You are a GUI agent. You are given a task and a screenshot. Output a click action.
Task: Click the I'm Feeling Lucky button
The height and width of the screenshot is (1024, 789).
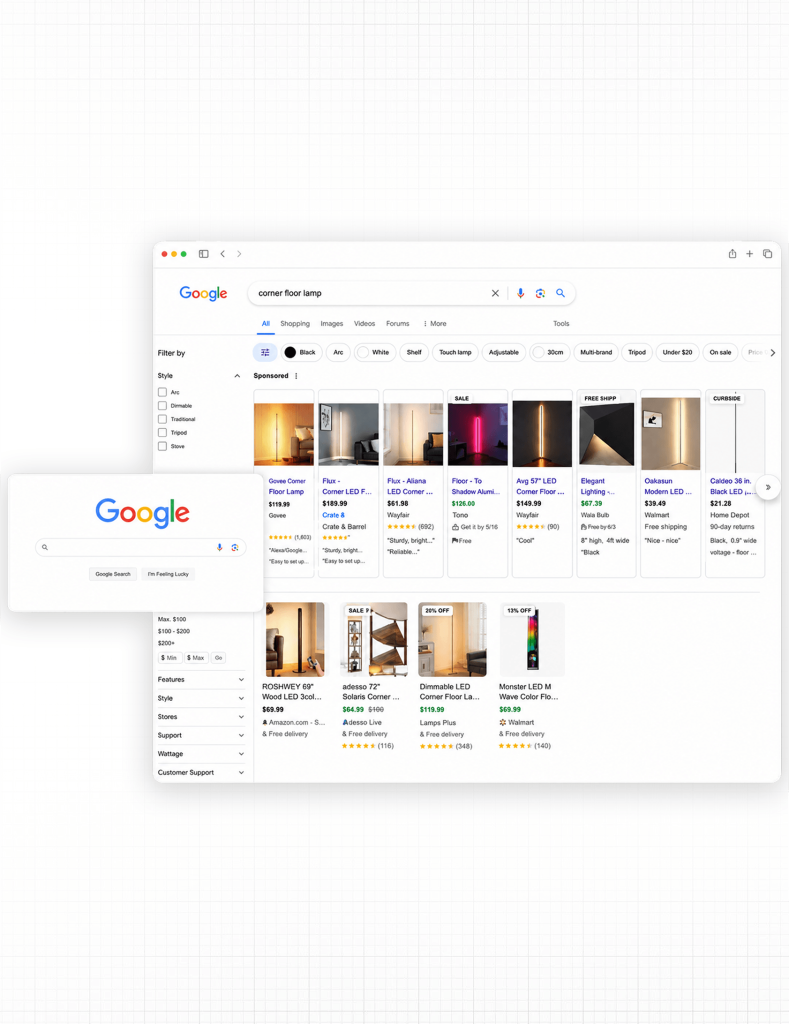pyautogui.click(x=168, y=574)
